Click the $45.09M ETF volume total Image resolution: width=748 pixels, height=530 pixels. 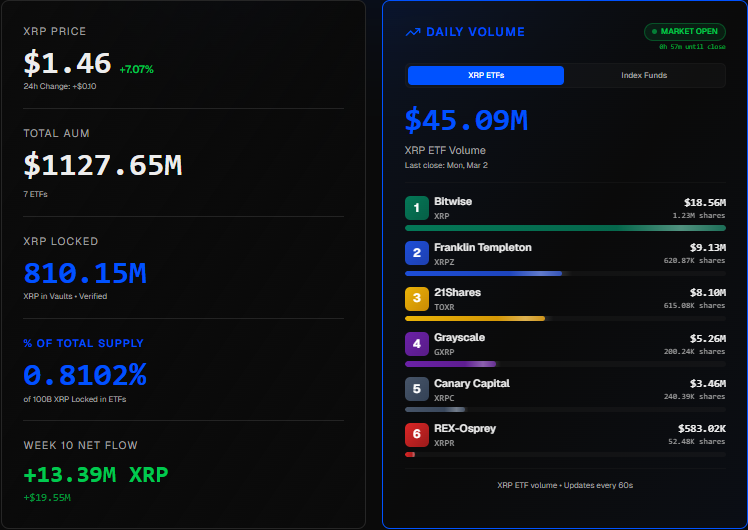click(466, 120)
